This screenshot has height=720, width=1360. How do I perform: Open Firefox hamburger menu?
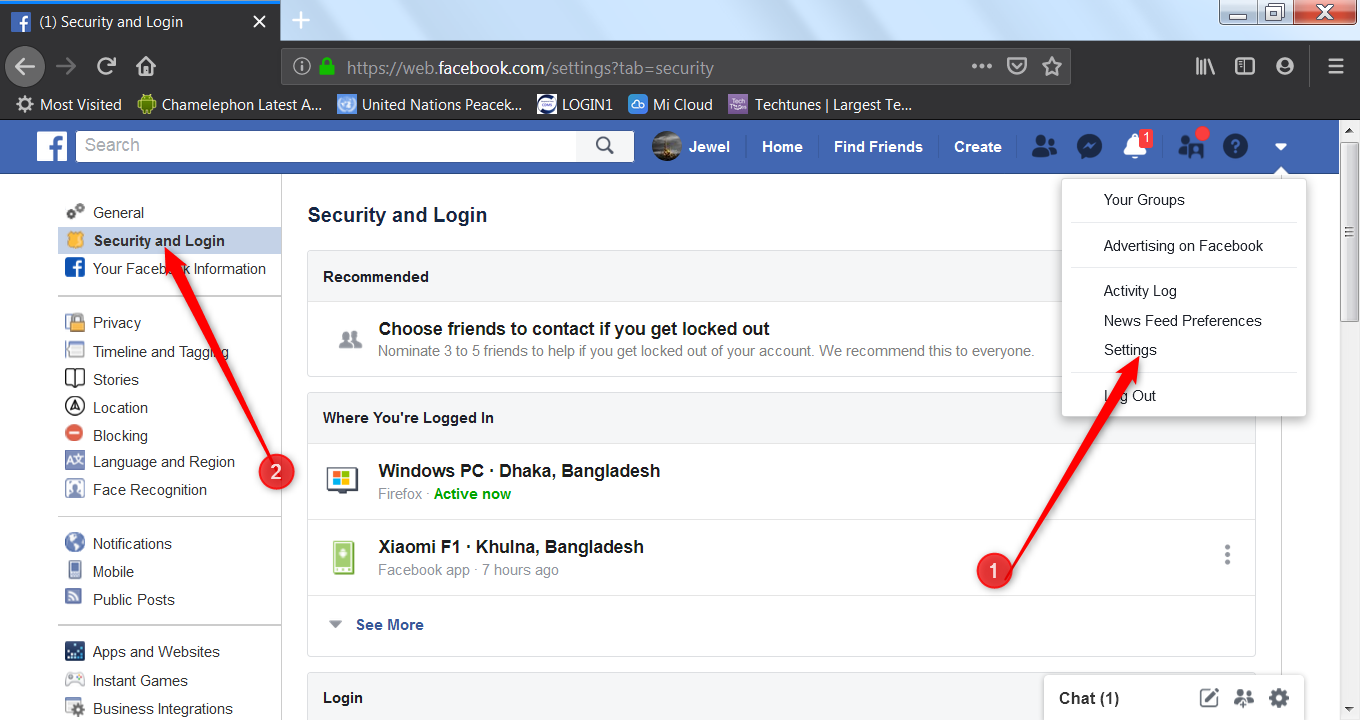1335,67
